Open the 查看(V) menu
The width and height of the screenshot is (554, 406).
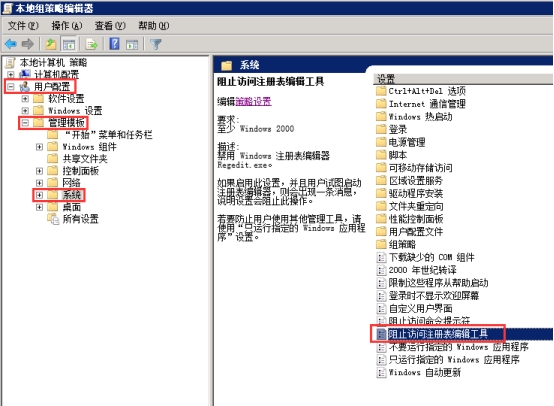pyautogui.click(x=110, y=26)
